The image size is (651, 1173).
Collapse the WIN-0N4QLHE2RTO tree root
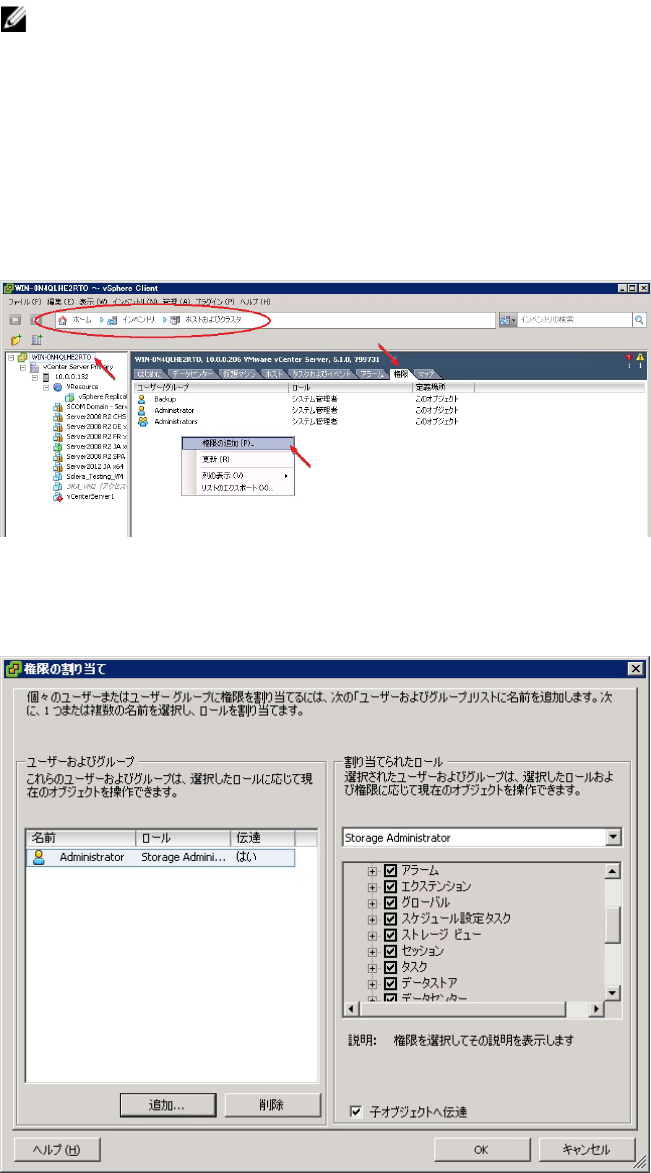click(x=11, y=358)
